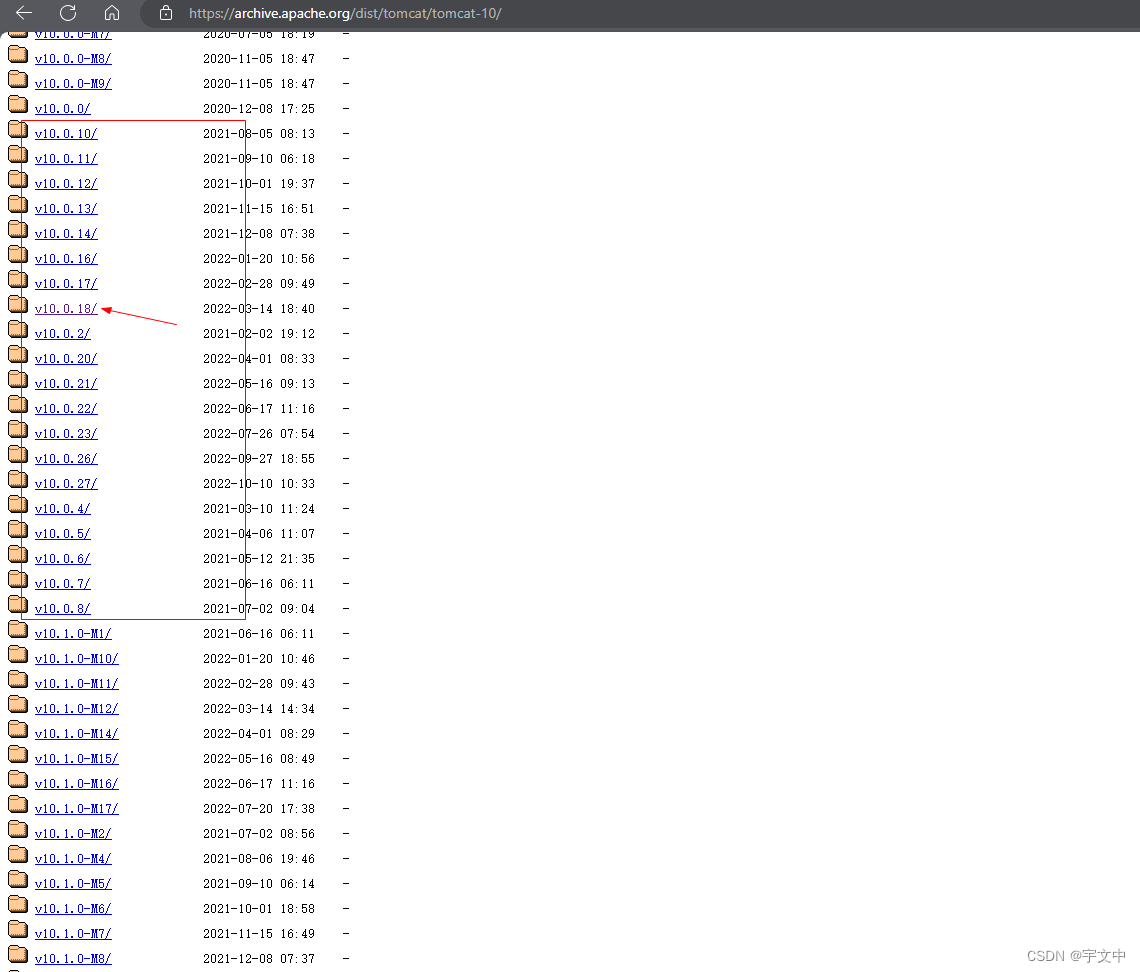Image resolution: width=1140 pixels, height=972 pixels.
Task: Click the home icon
Action: click(111, 14)
